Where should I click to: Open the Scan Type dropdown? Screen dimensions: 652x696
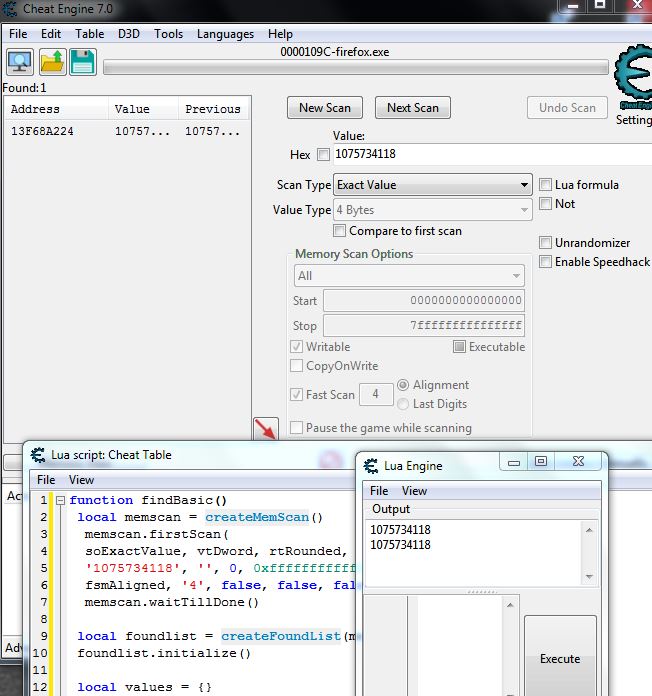(x=432, y=185)
